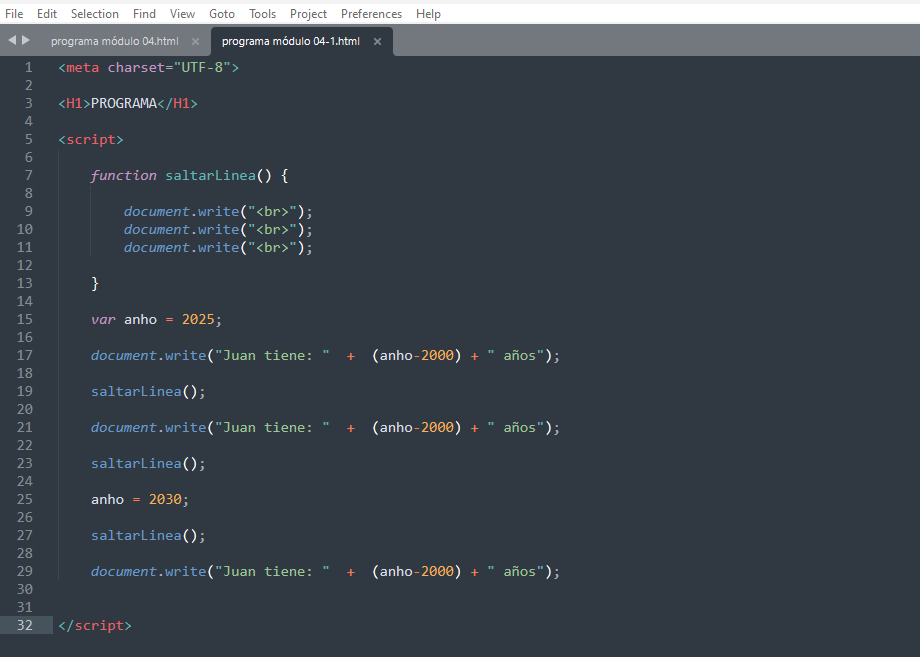Click anho in the line 25 assignment
Viewport: 920px width, 657px height.
click(107, 499)
